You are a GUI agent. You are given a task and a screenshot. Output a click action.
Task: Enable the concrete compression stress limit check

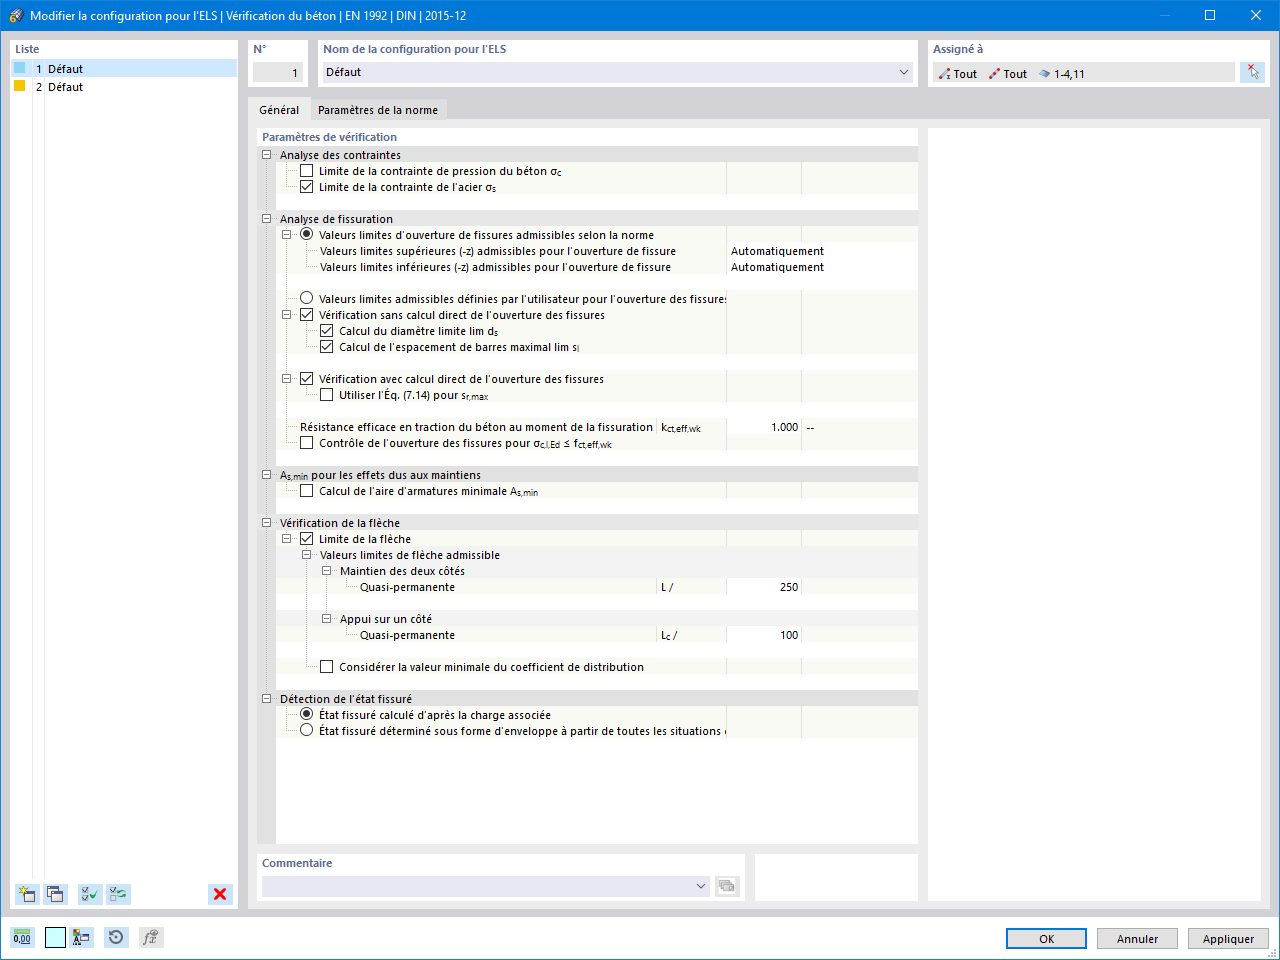pyautogui.click(x=307, y=171)
